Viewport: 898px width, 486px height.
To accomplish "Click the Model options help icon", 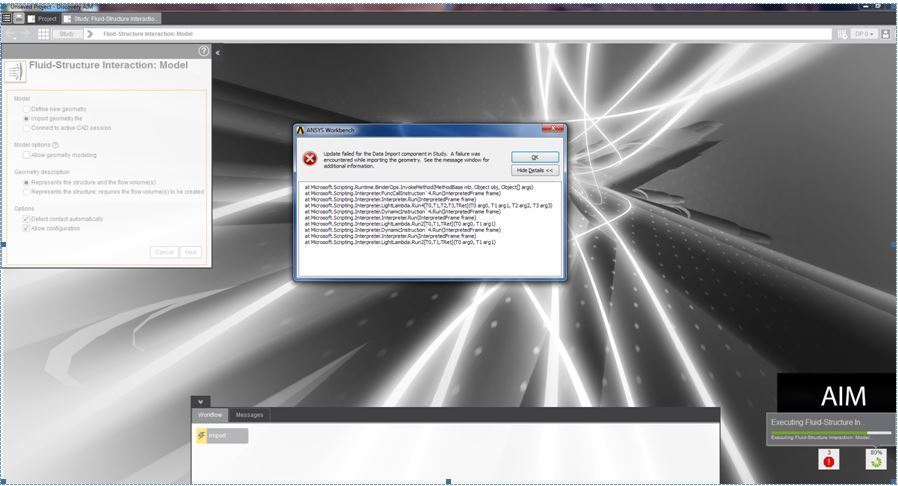I will pyautogui.click(x=56, y=145).
